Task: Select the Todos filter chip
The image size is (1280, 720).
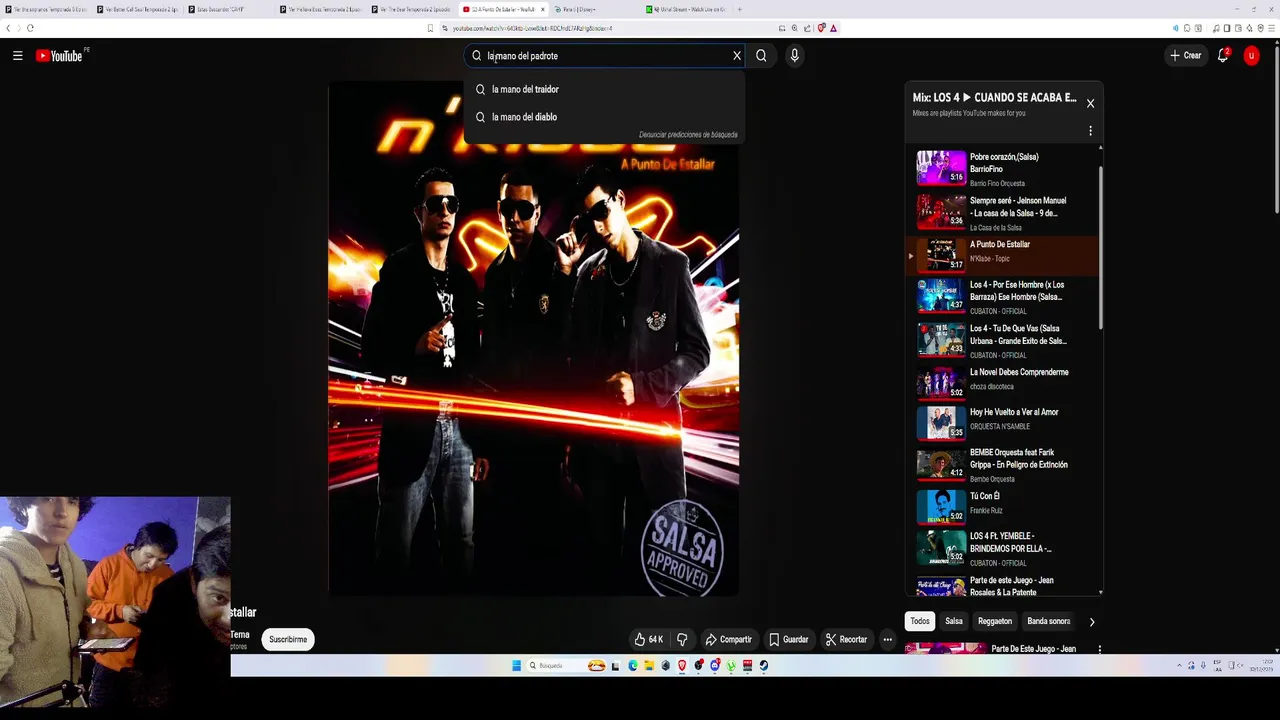Action: pos(920,621)
